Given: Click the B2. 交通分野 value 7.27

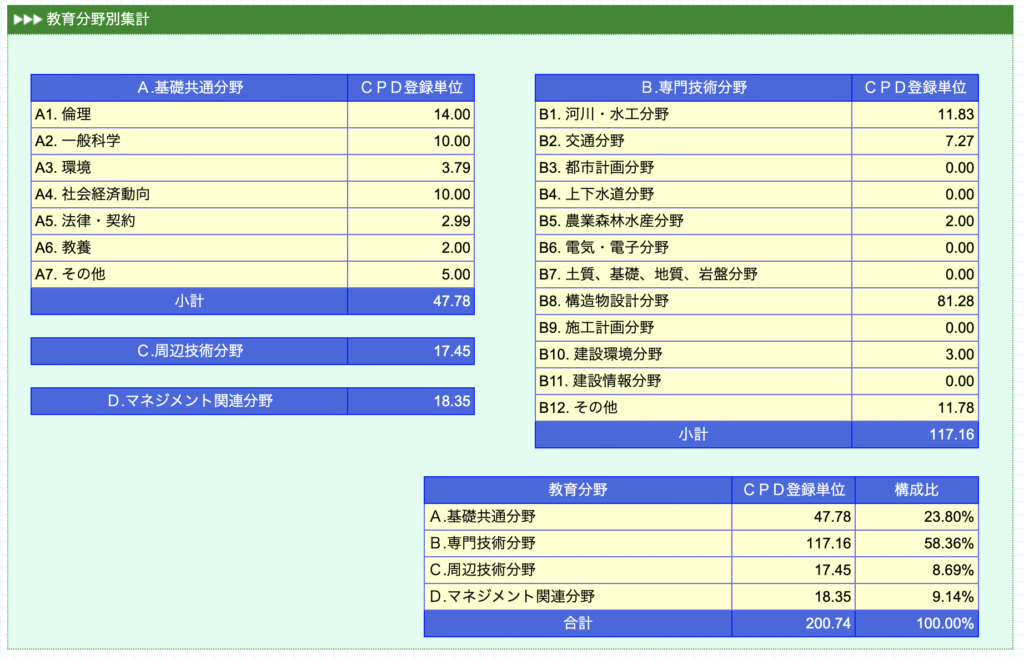Looking at the screenshot, I should point(958,141).
